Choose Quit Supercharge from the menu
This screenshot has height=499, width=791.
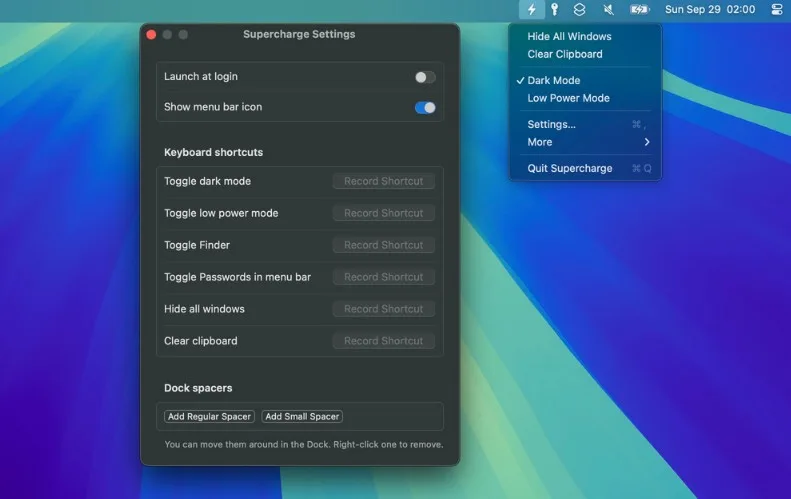(585, 168)
